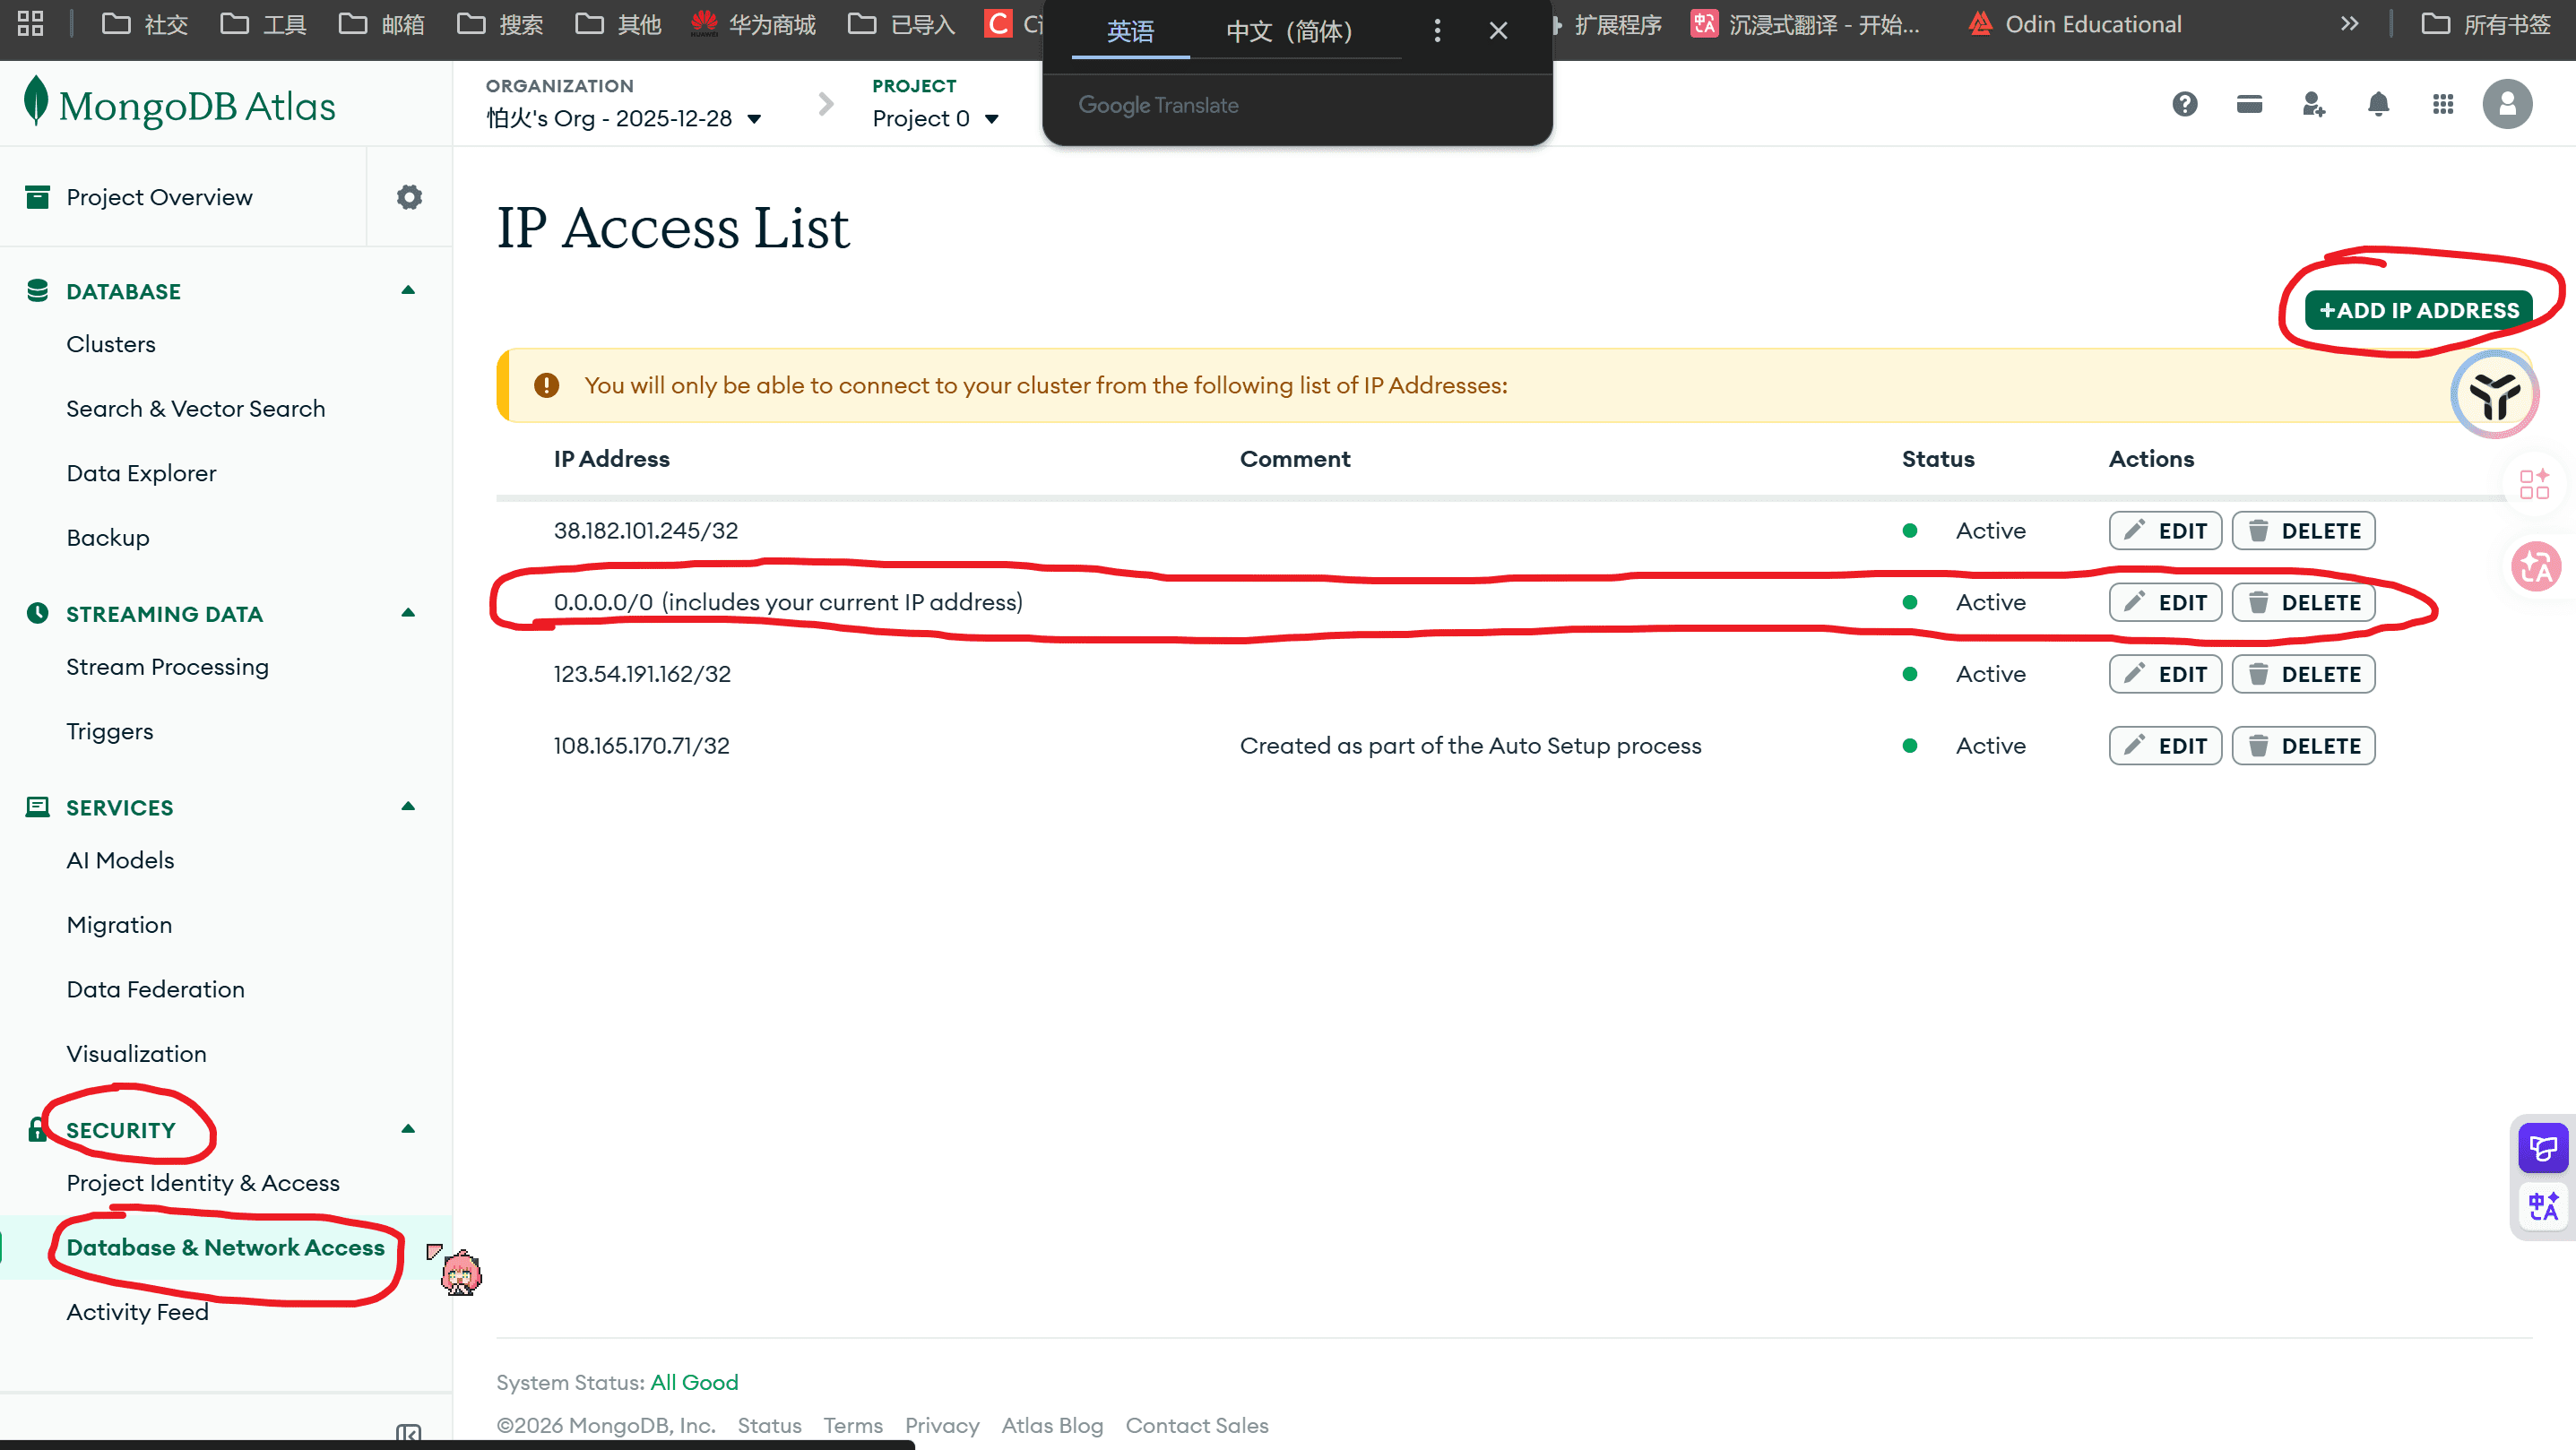
Task: Collapse the STREAMING DATA section
Action: pyautogui.click(x=408, y=613)
